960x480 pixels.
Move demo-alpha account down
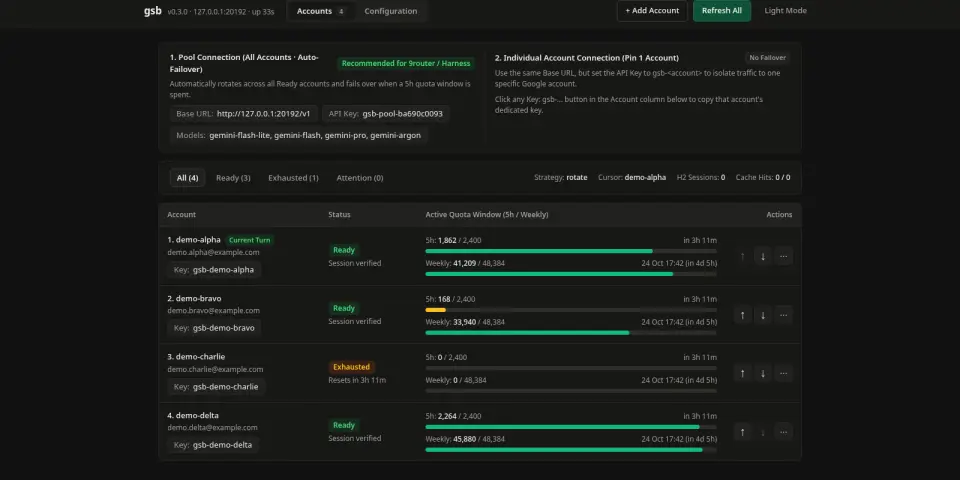763,257
